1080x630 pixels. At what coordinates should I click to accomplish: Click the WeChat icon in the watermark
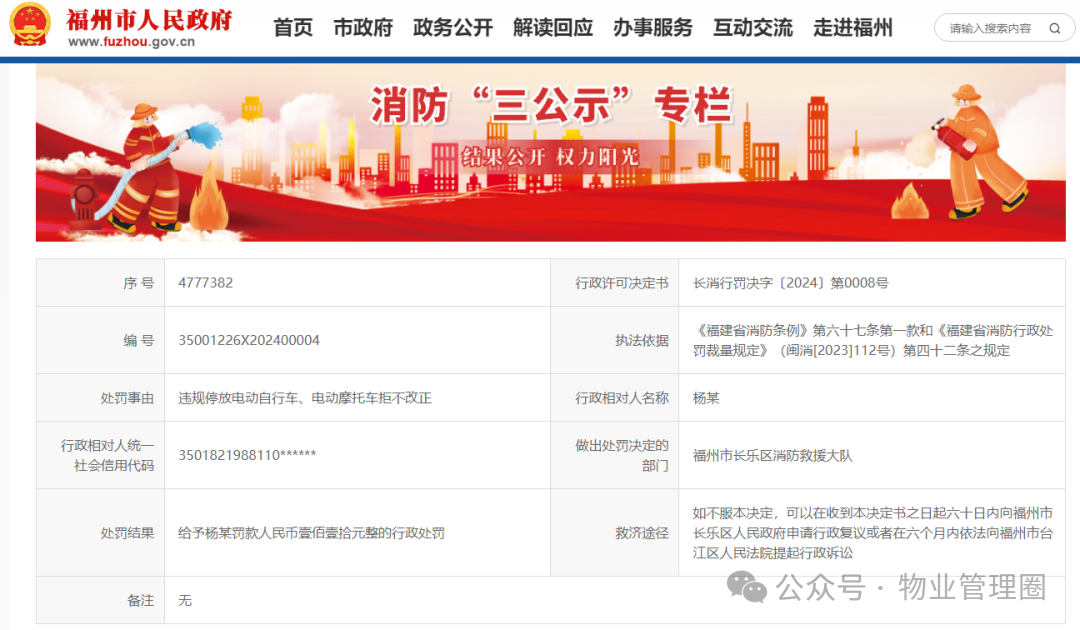click(x=747, y=587)
